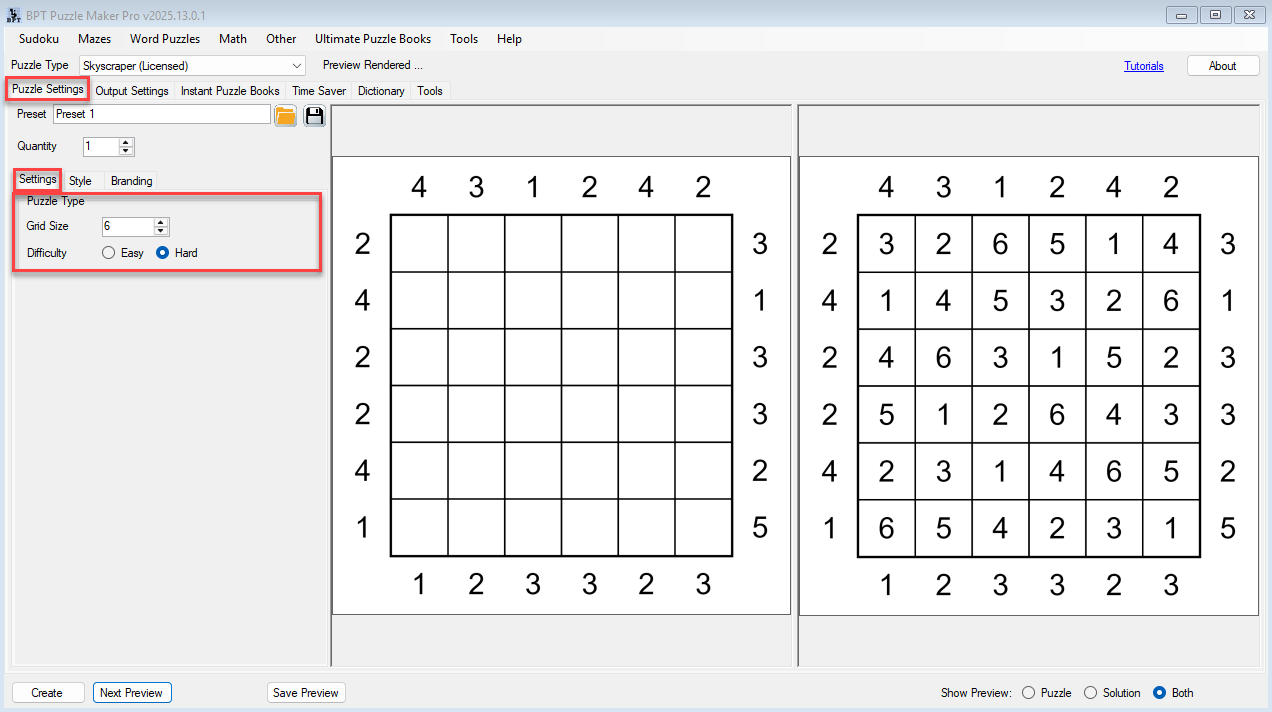Click the Preset name field
The width and height of the screenshot is (1272, 712).
162,114
